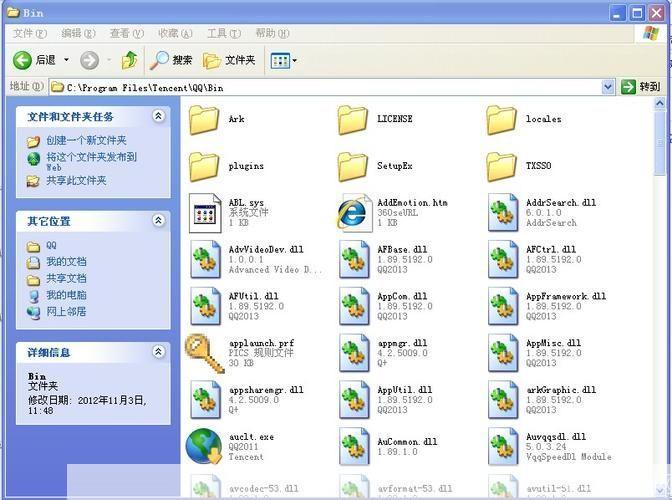Open the View (查看) menu
Image resolution: width=672 pixels, height=500 pixels.
127,33
